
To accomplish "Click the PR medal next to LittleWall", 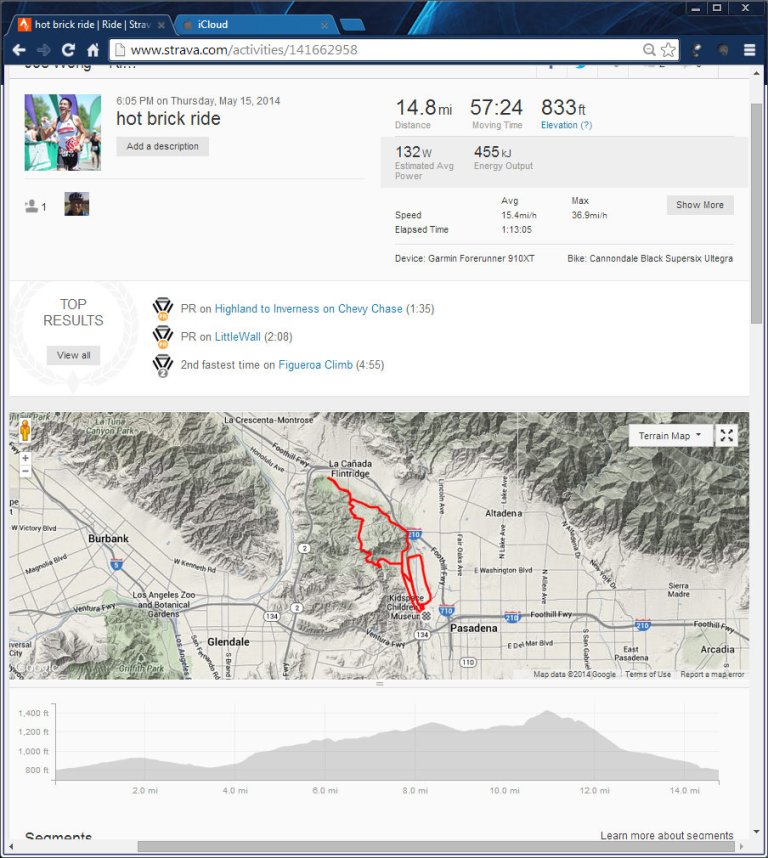I will [163, 337].
